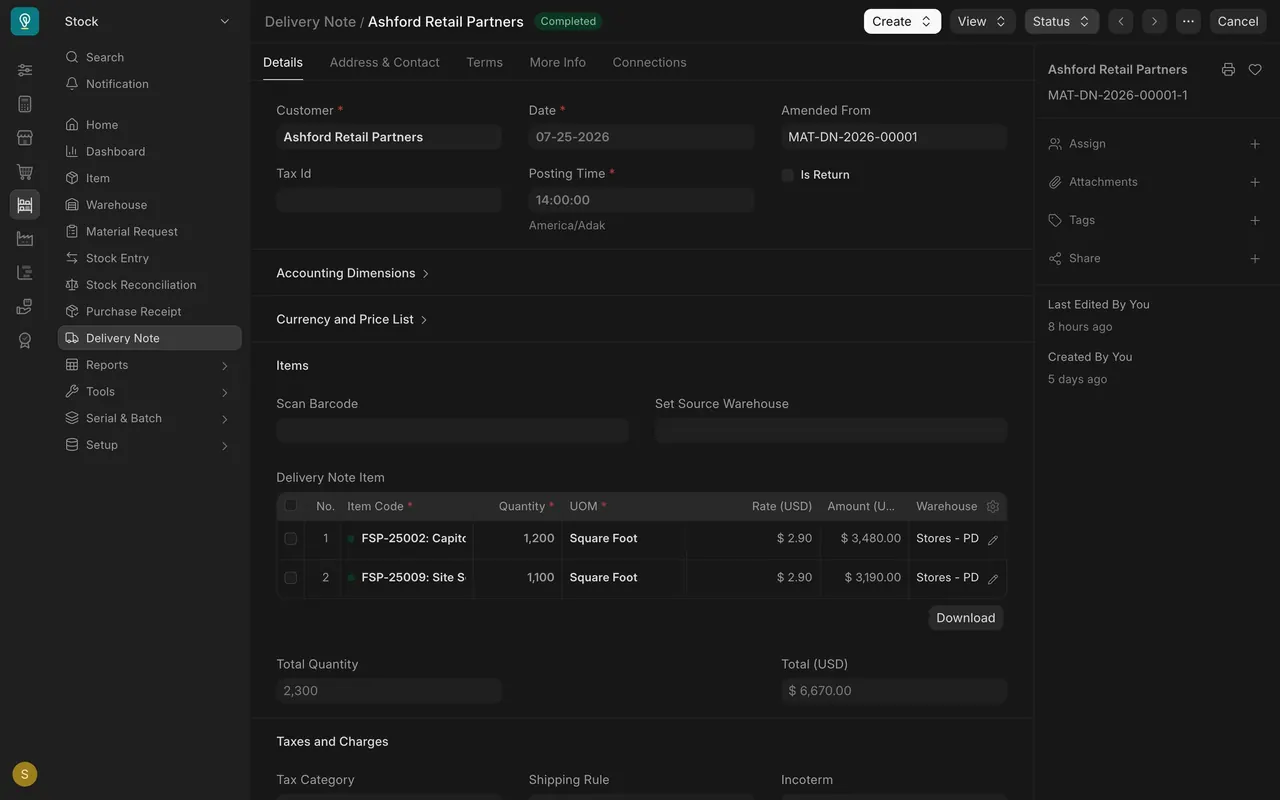Select the checkbox for item row 2
Image resolution: width=1280 pixels, height=800 pixels.
pos(291,578)
